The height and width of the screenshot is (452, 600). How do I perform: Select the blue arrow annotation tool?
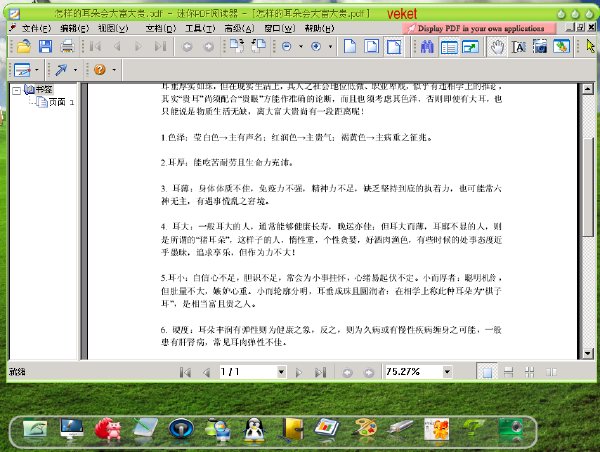click(x=61, y=70)
